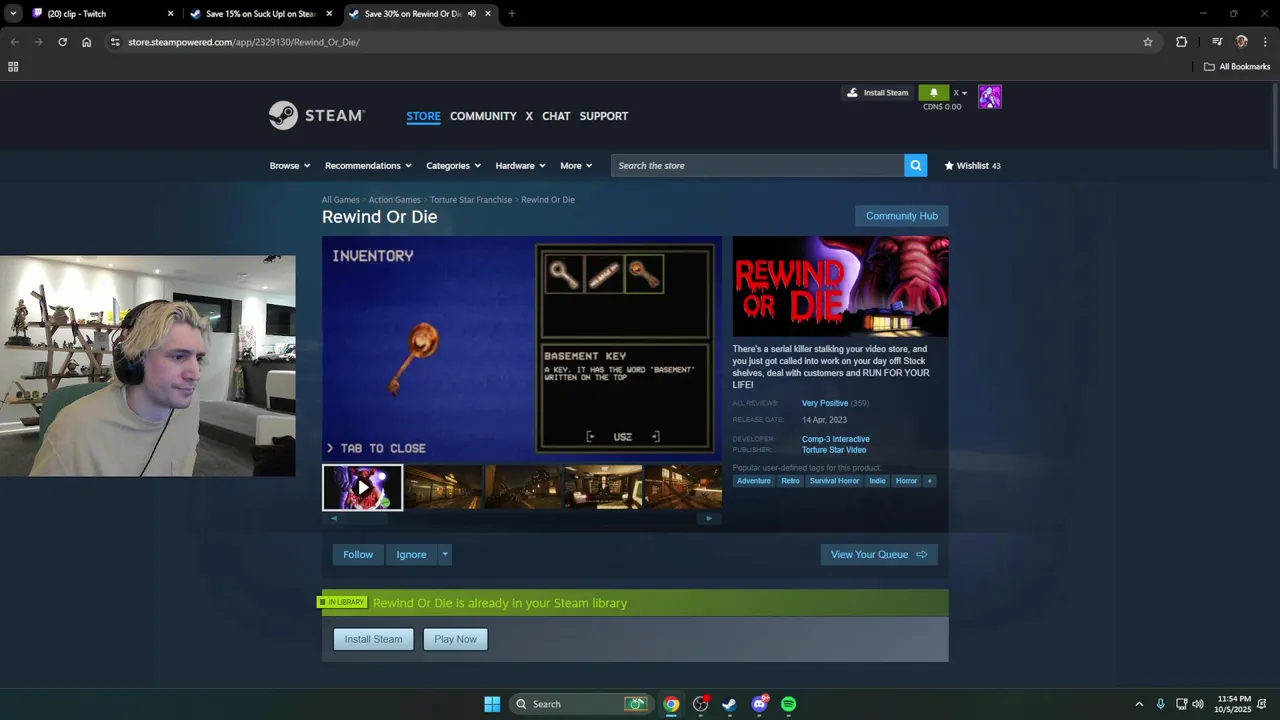Mute the Rewind Or Die tab audio
This screenshot has height=720, width=1280.
coord(471,14)
